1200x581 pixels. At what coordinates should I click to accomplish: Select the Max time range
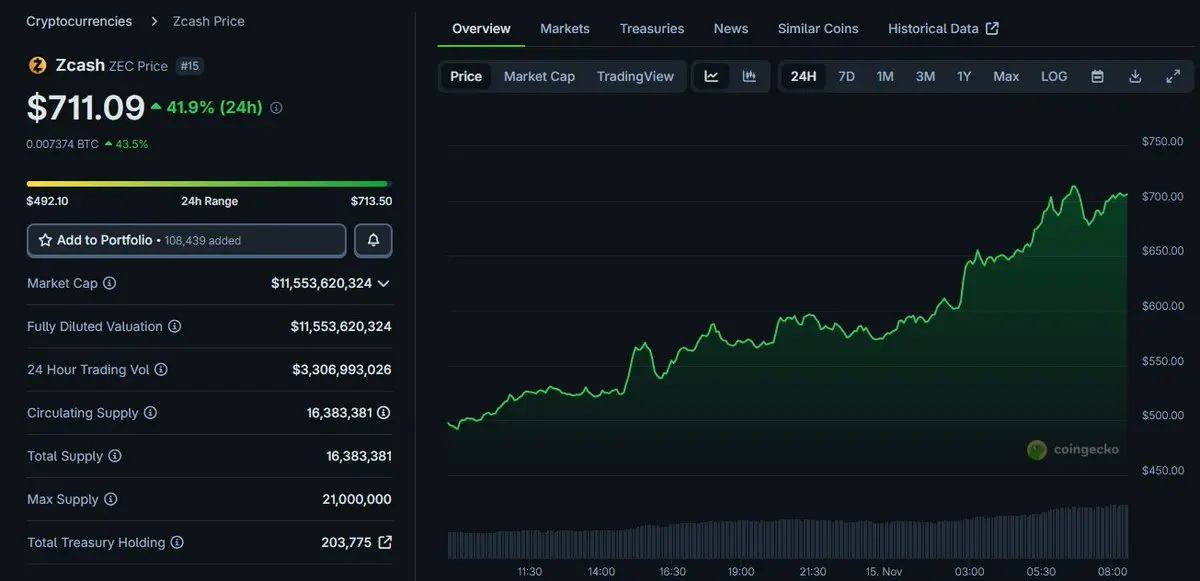pyautogui.click(x=1006, y=76)
